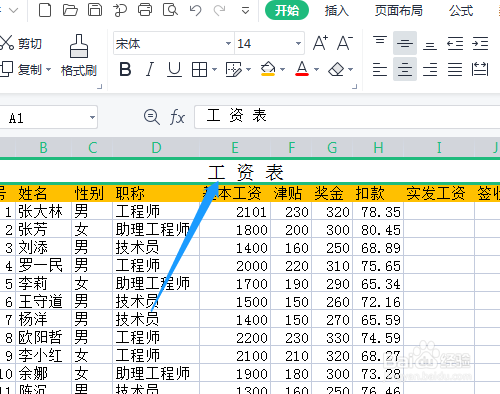This screenshot has width=500, height=394.
Task: Decrease font size with A- icon
Action: (x=345, y=43)
